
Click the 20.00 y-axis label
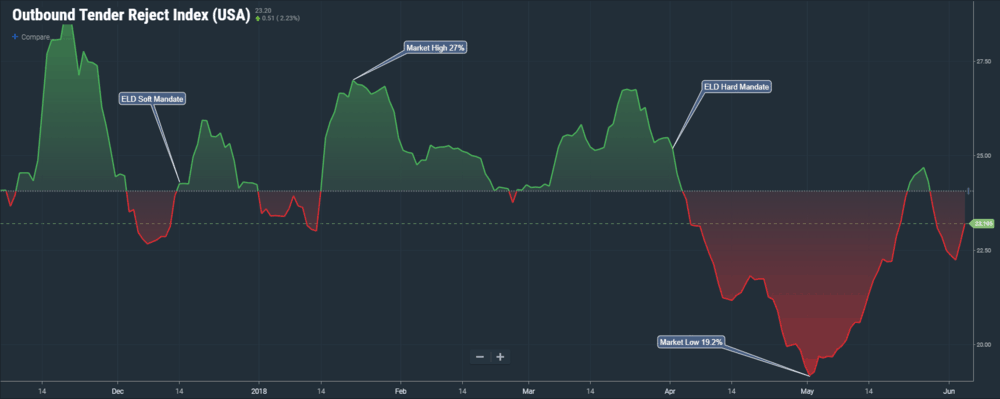point(983,345)
